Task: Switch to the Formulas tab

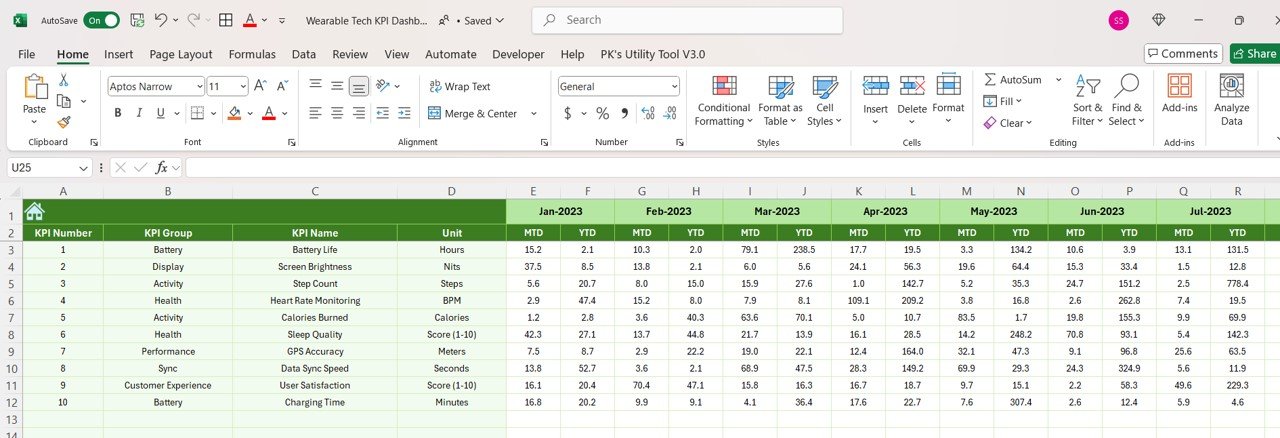Action: [x=252, y=54]
